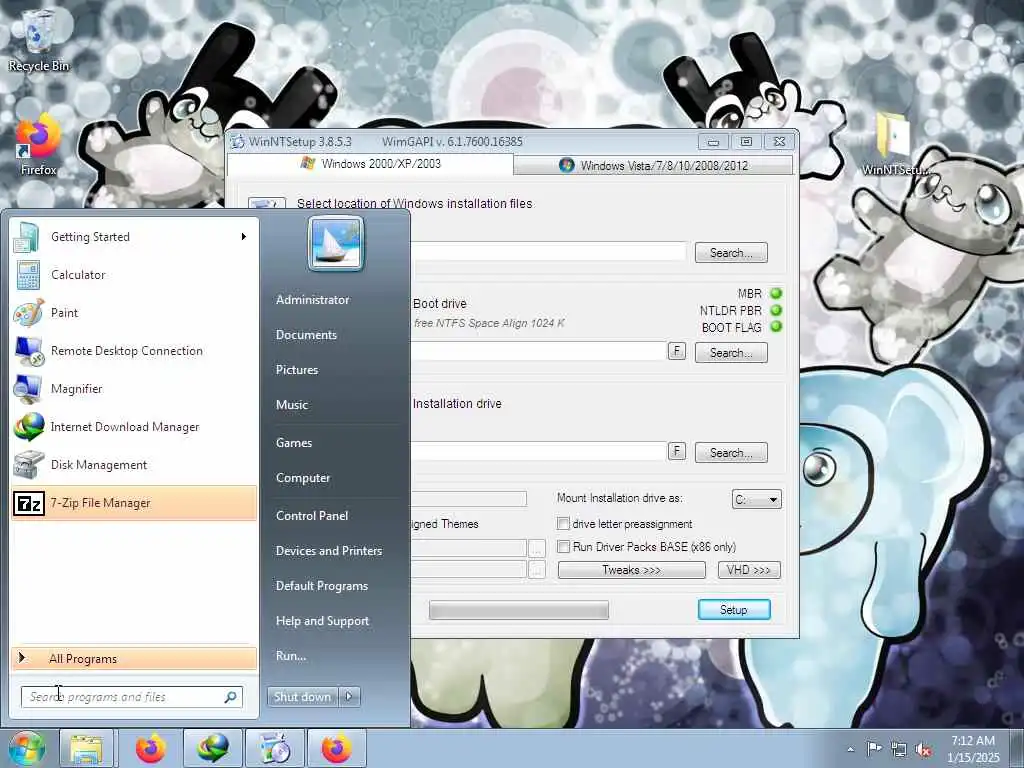Open Help and Support
This screenshot has width=1024, height=768.
[322, 621]
